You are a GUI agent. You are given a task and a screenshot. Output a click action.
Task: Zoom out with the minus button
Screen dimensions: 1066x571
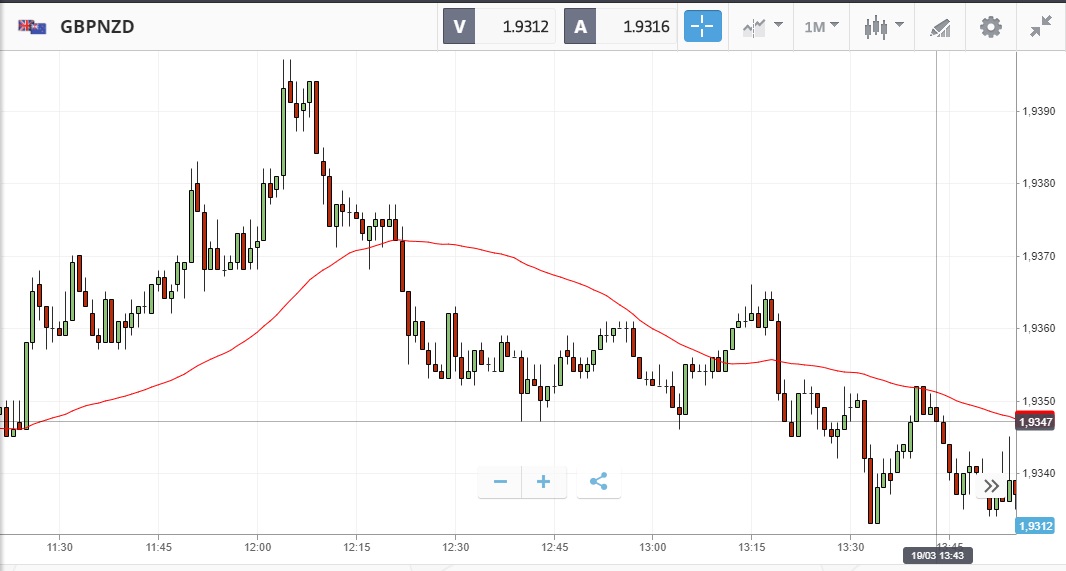click(500, 482)
